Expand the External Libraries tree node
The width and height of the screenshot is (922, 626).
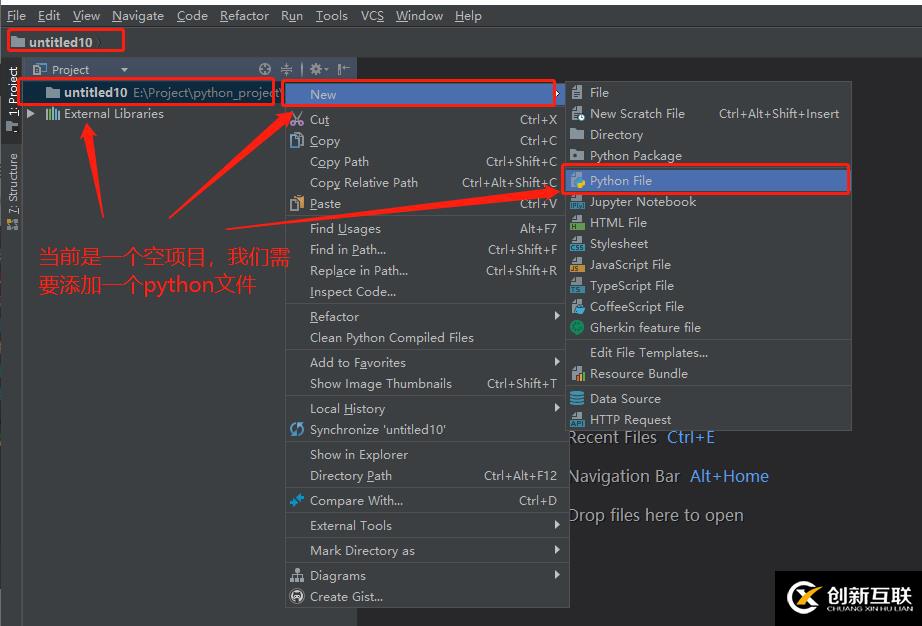pyautogui.click(x=31, y=114)
